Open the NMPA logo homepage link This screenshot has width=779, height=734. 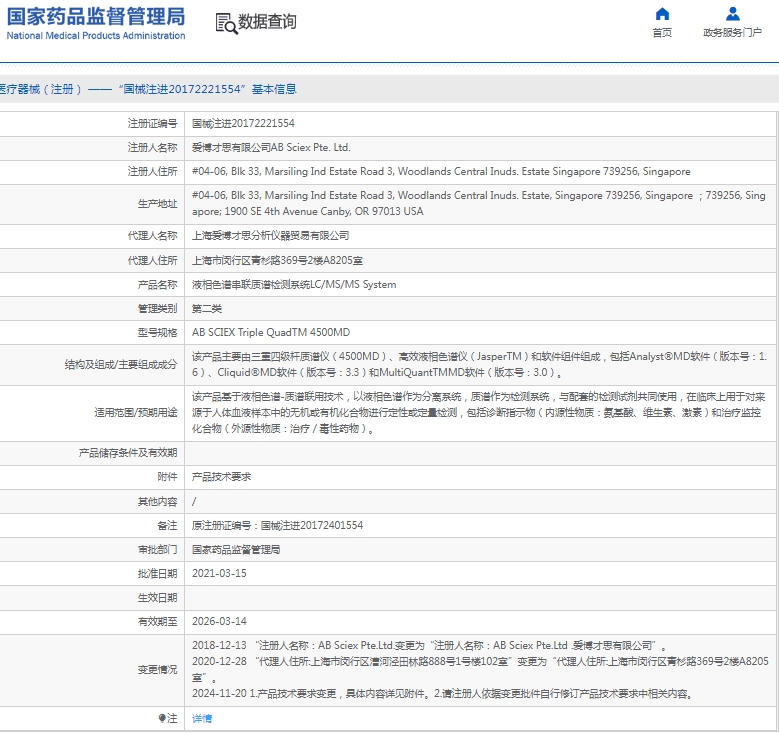(95, 23)
